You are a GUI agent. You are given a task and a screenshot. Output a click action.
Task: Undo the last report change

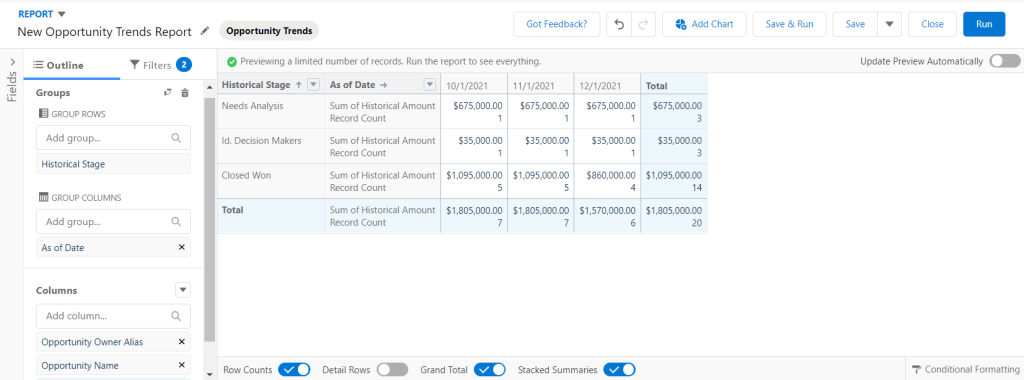(619, 24)
